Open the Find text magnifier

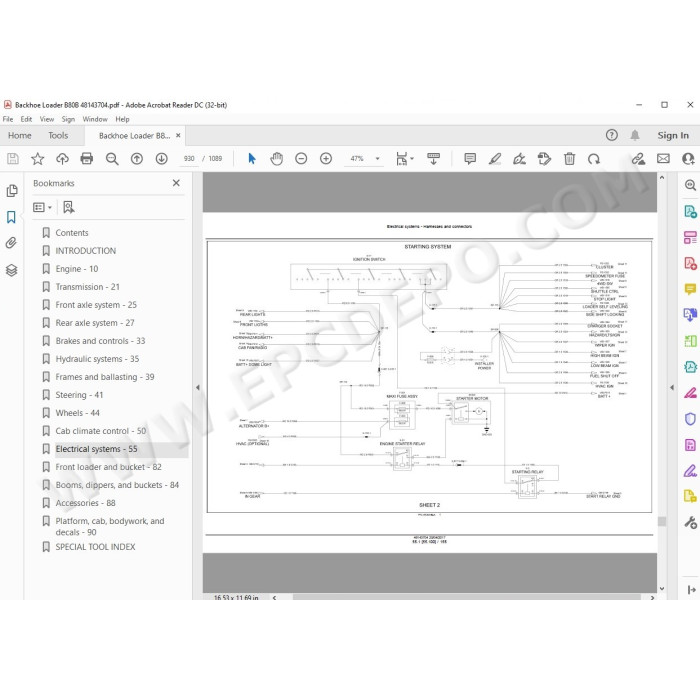112,158
